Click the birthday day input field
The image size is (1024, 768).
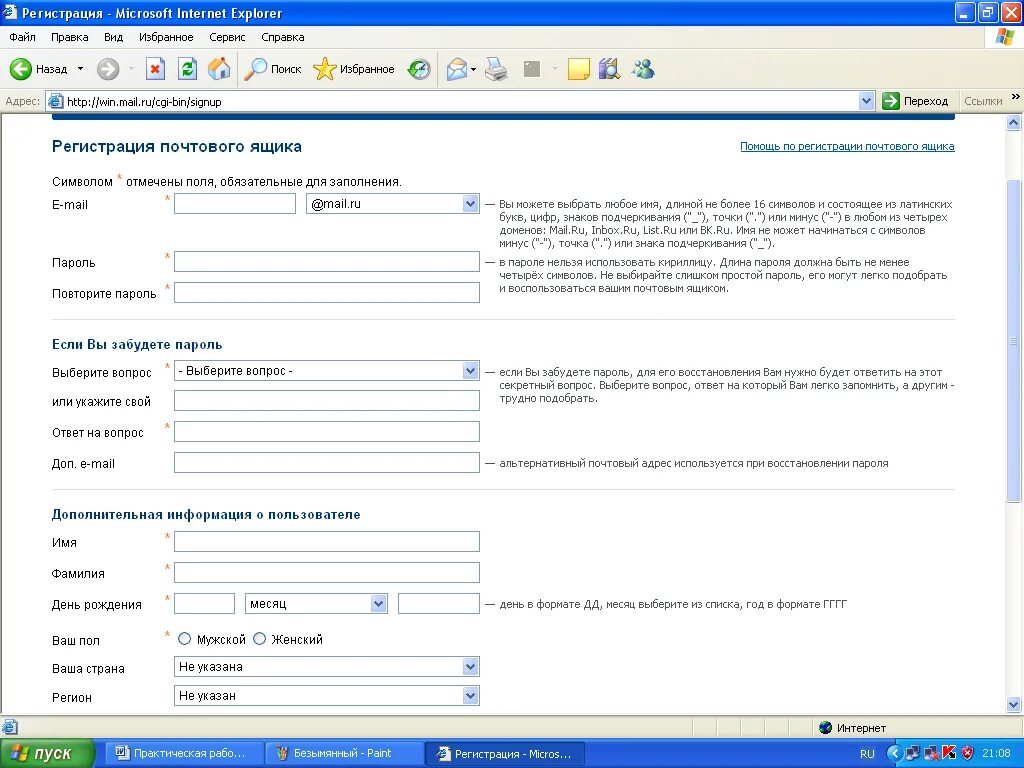(204, 603)
